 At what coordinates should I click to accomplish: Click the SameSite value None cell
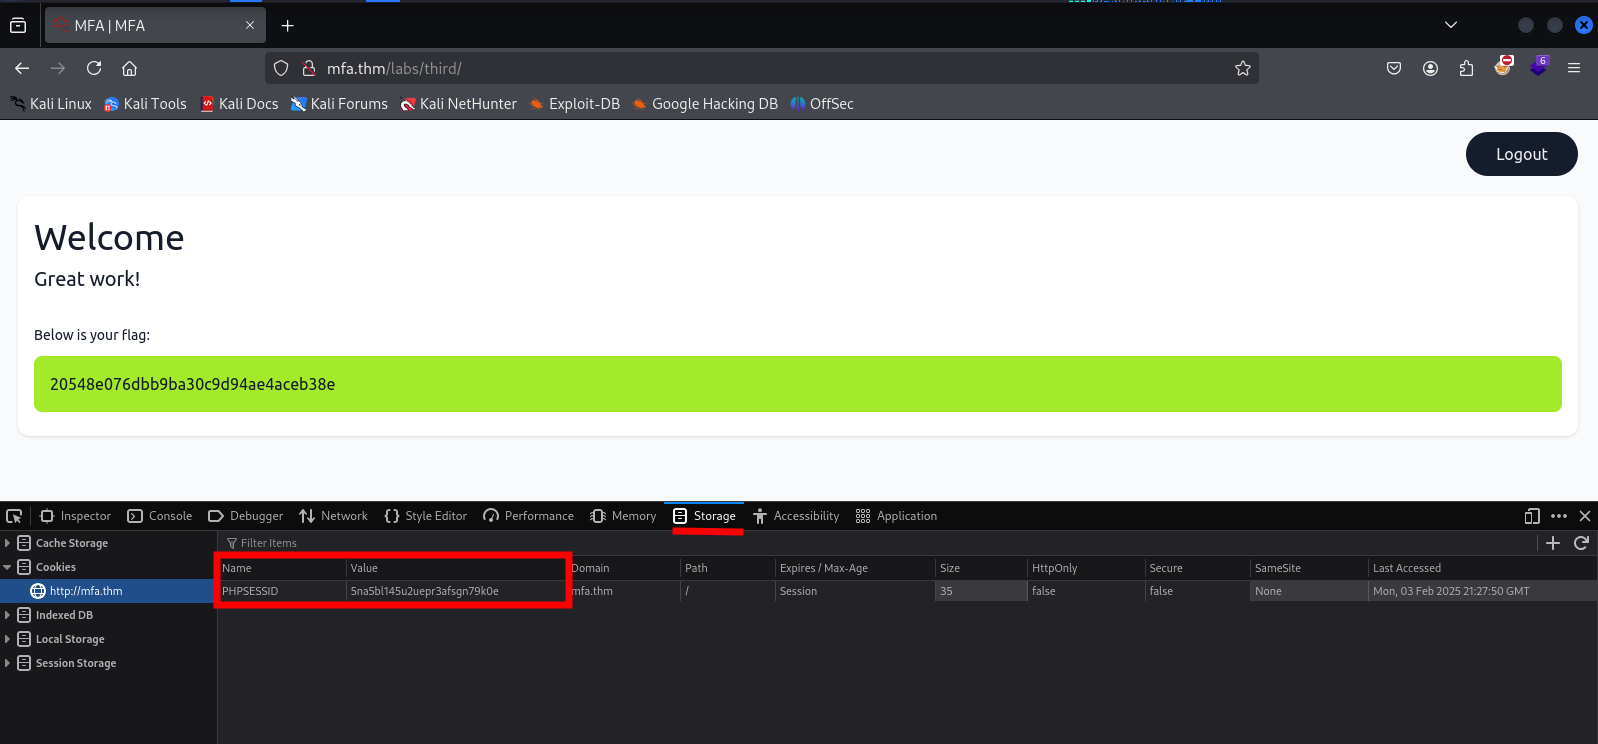1309,591
